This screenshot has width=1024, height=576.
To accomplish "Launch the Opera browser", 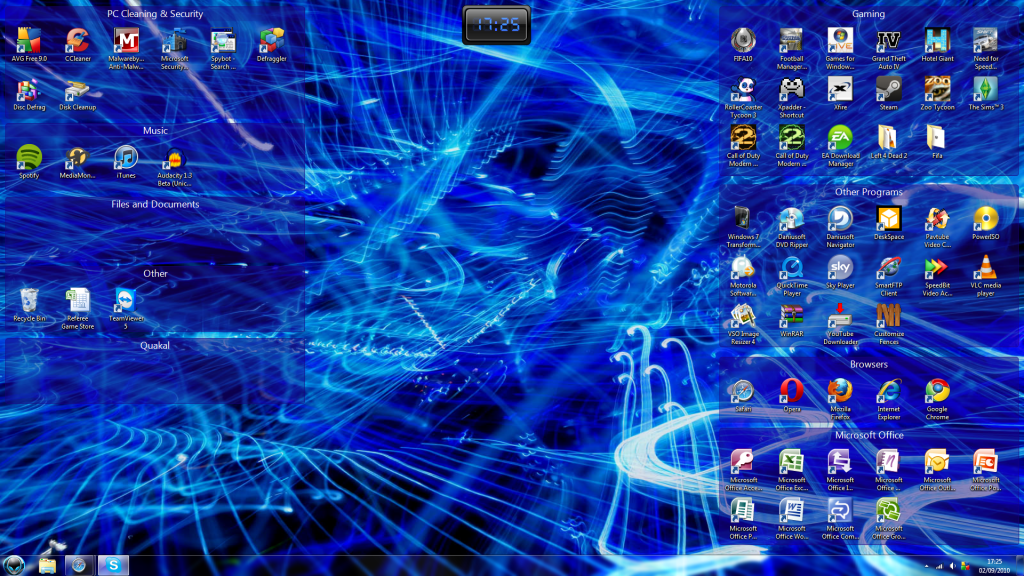I will point(791,391).
